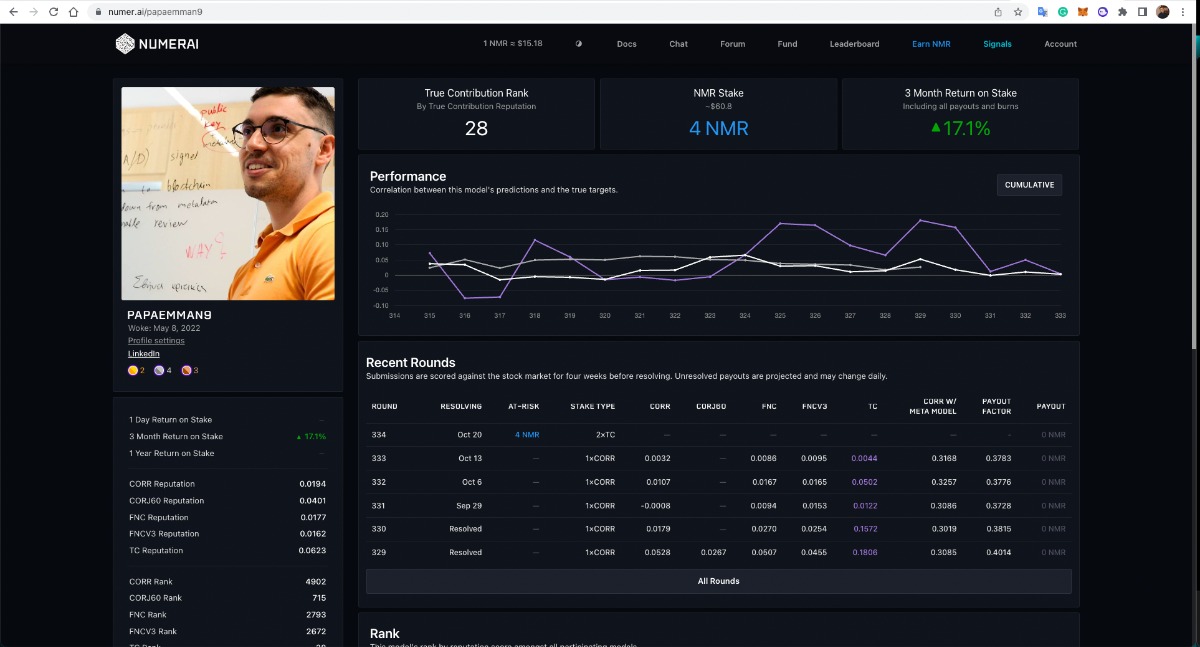Open Chrome's three-dot menu

(1185, 12)
